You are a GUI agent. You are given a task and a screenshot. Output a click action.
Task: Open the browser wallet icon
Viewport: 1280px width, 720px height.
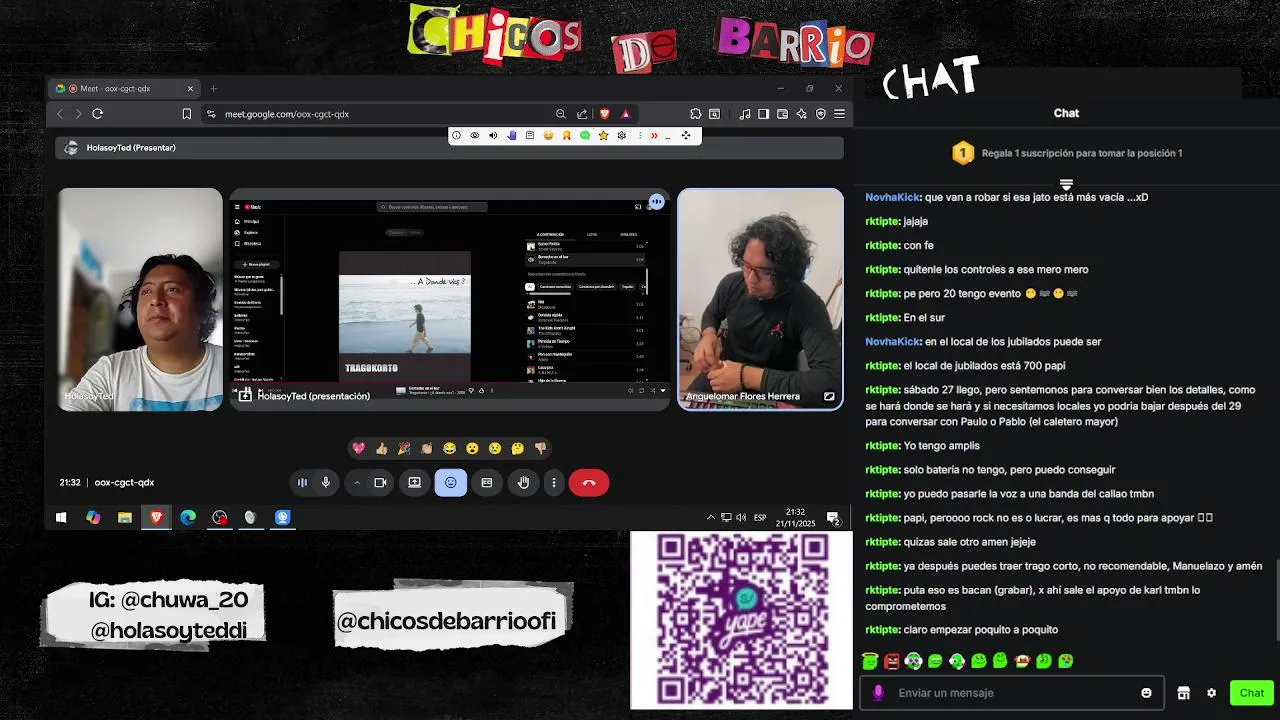[782, 114]
